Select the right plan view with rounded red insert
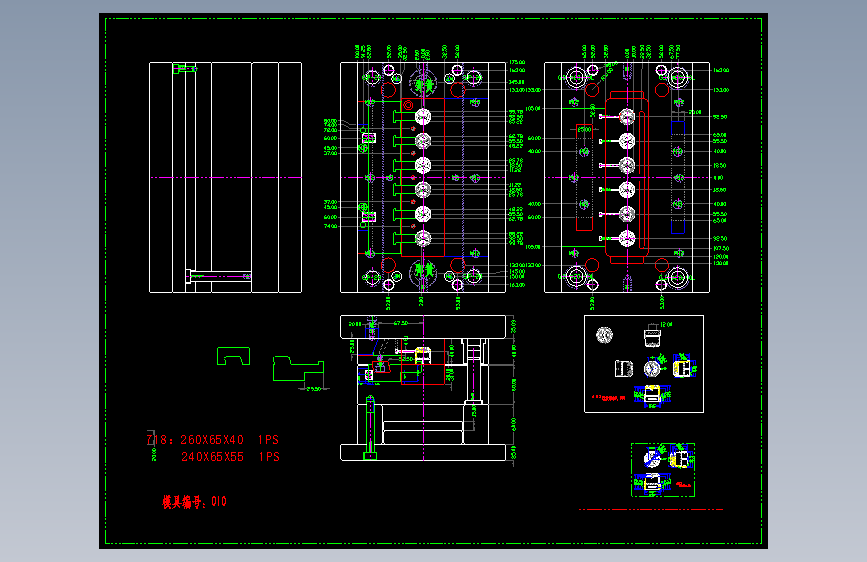Image resolution: width=867 pixels, height=562 pixels. tap(627, 177)
